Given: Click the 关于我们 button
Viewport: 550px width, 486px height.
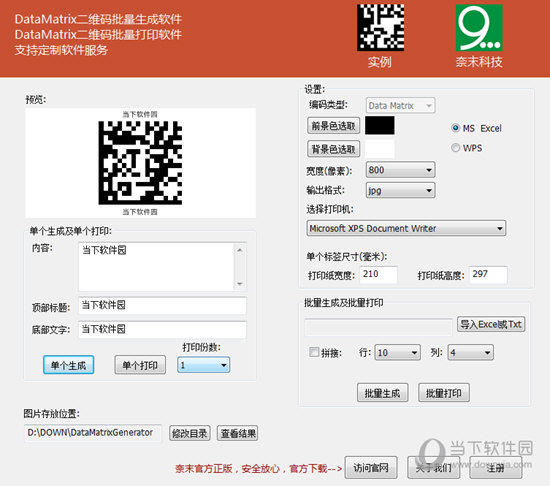Looking at the screenshot, I should point(434,467).
